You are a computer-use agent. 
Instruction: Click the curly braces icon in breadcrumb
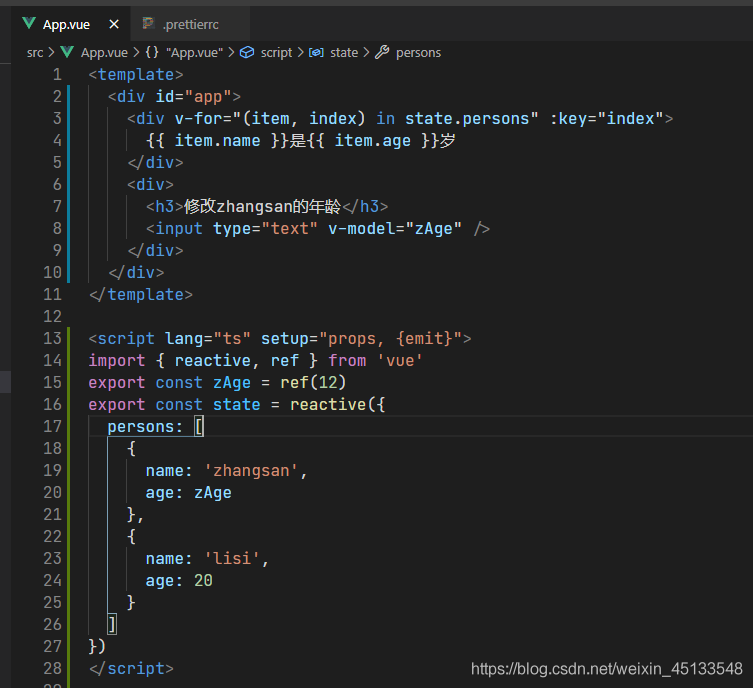click(x=151, y=52)
